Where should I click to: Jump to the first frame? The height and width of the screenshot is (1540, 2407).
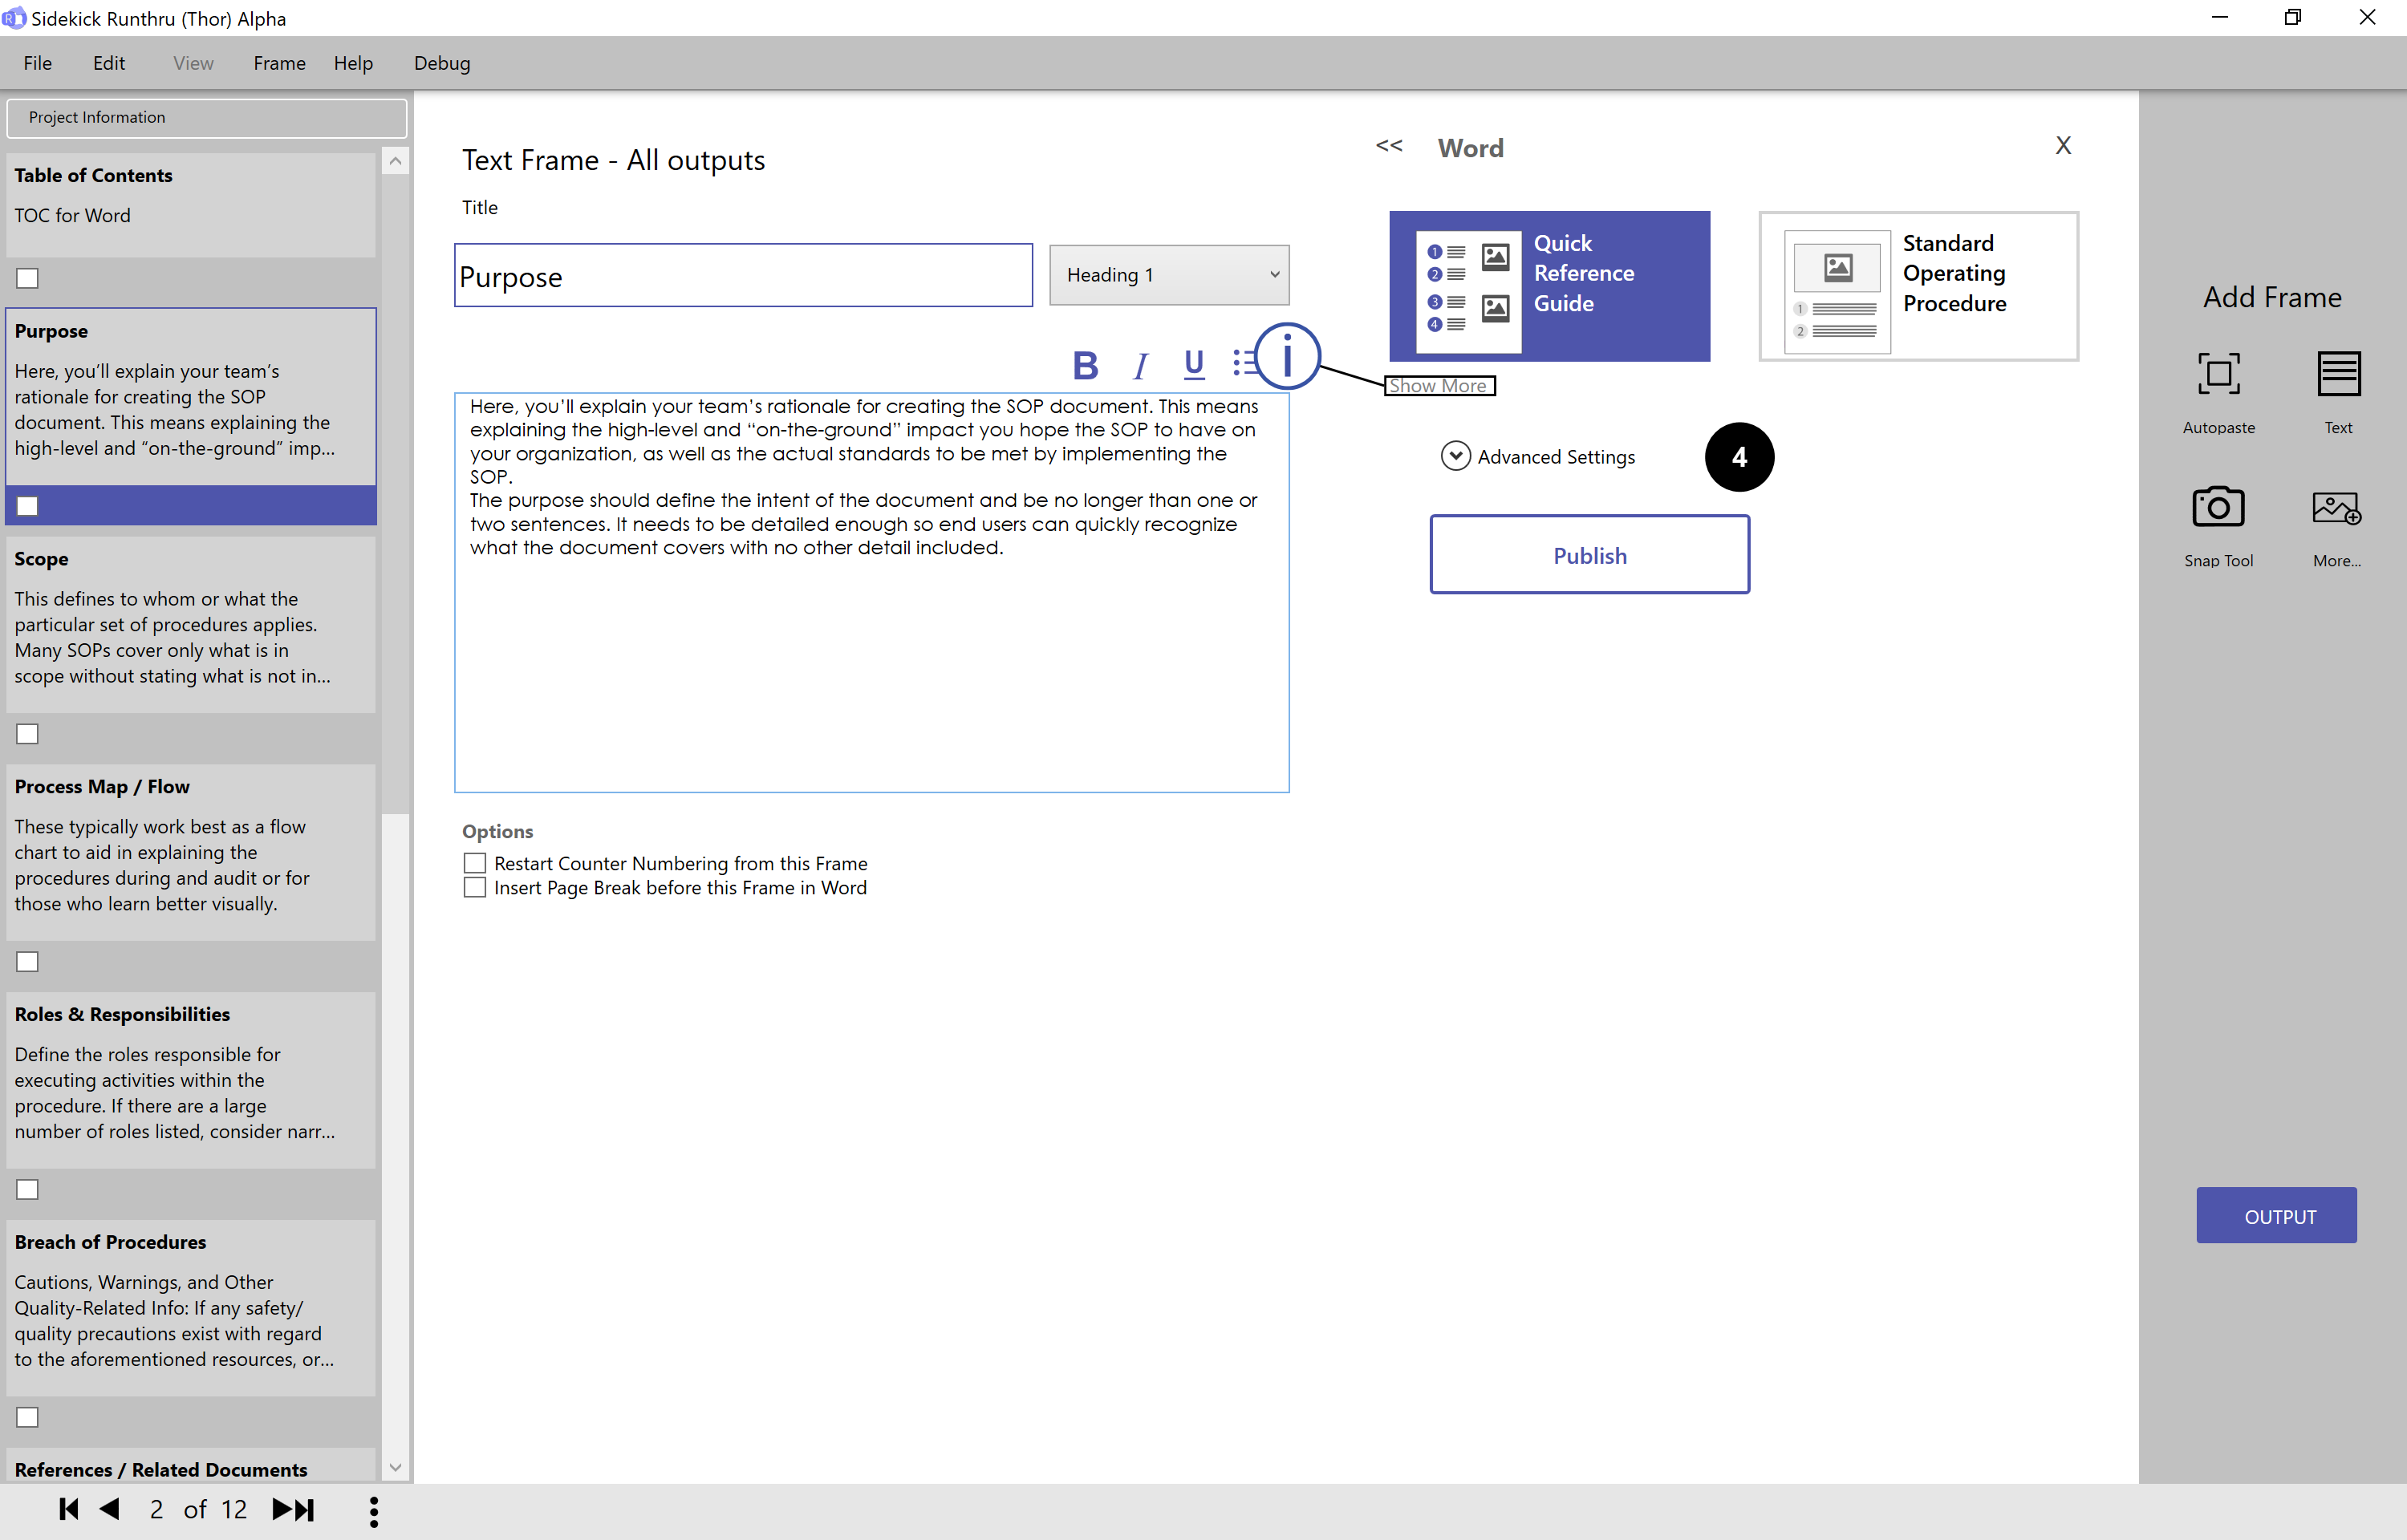(68, 1509)
